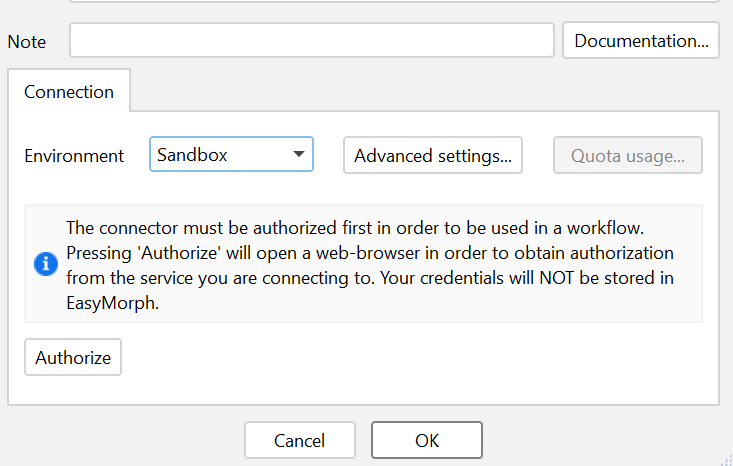Cancel the connector dialog
This screenshot has width=733, height=466.
299,440
